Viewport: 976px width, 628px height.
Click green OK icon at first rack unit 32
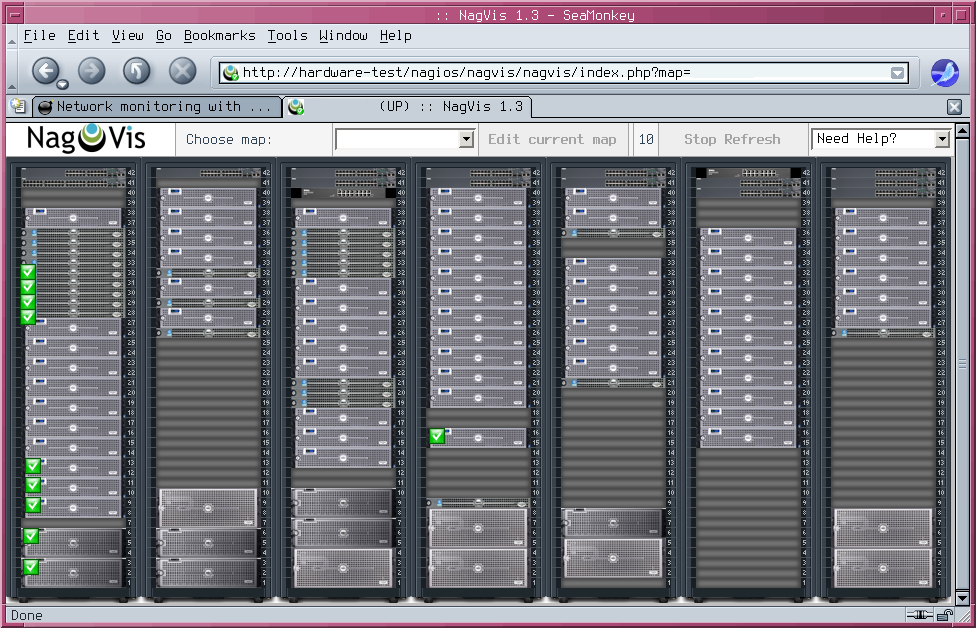[x=28, y=271]
